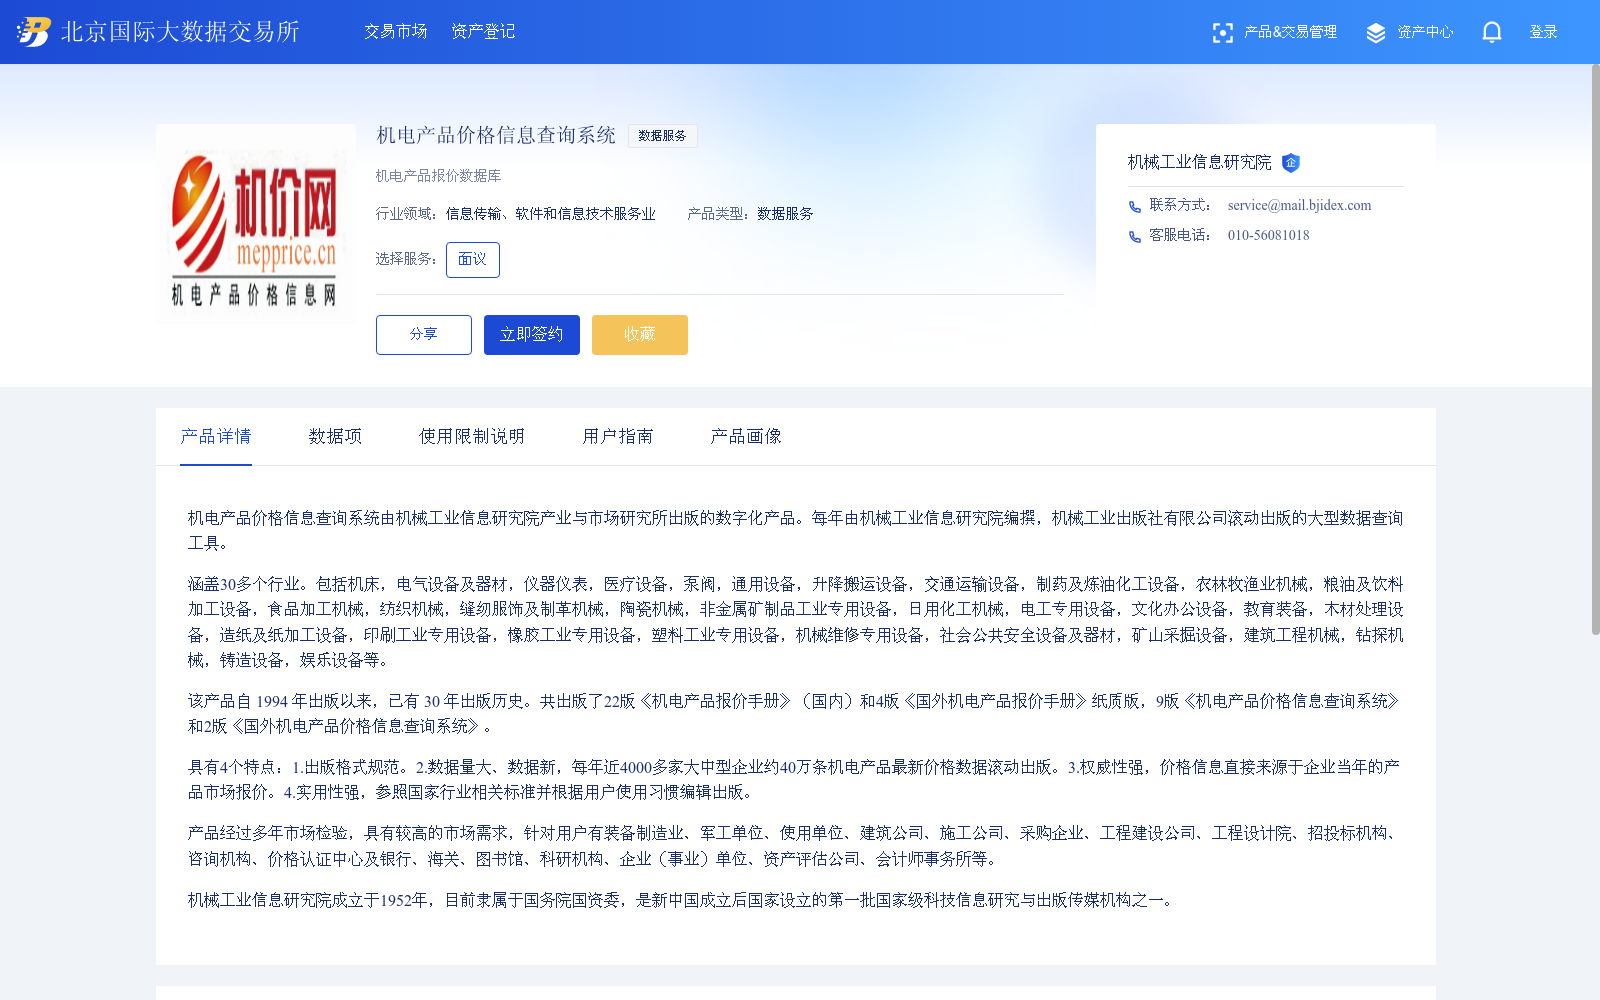The height and width of the screenshot is (1000, 1600).
Task: Open the 资产登记 menu
Action: tap(483, 31)
